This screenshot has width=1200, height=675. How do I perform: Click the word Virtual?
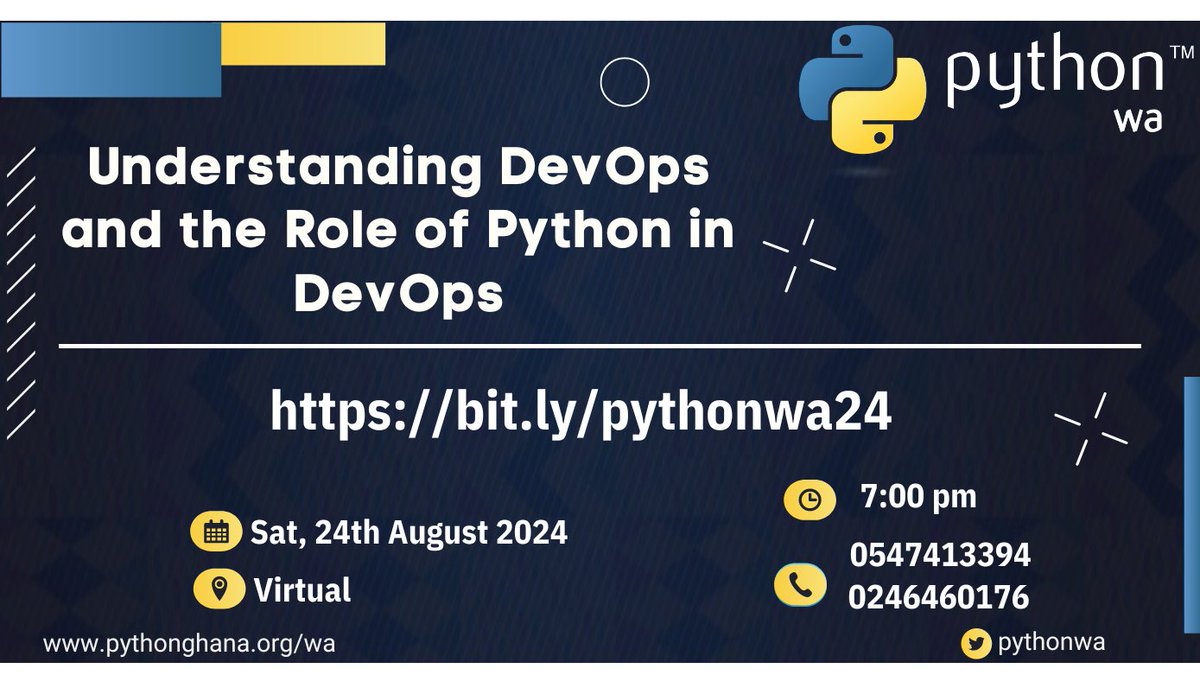tap(302, 589)
